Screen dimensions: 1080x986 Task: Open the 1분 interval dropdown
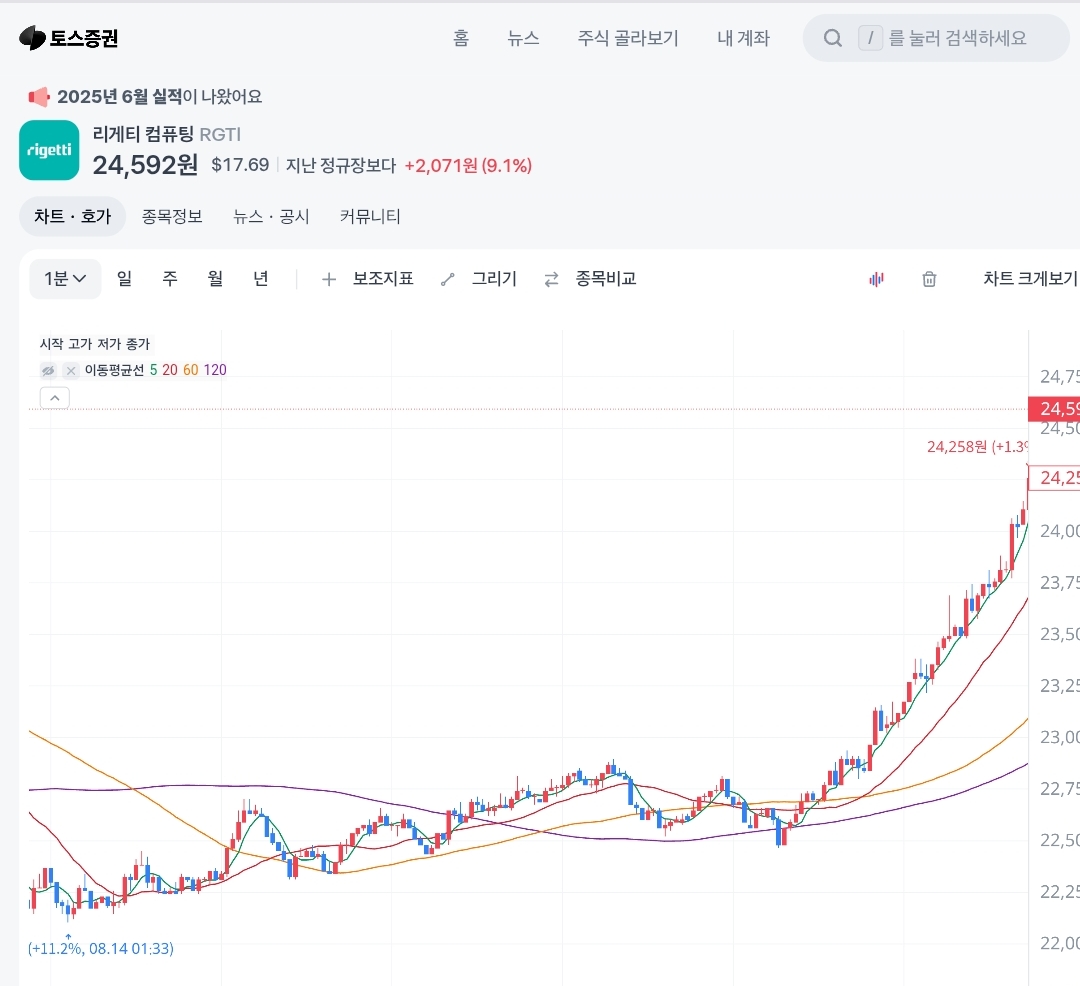[65, 279]
